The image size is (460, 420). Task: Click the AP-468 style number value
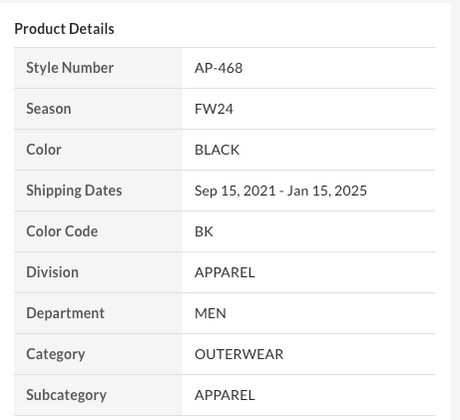tap(219, 68)
